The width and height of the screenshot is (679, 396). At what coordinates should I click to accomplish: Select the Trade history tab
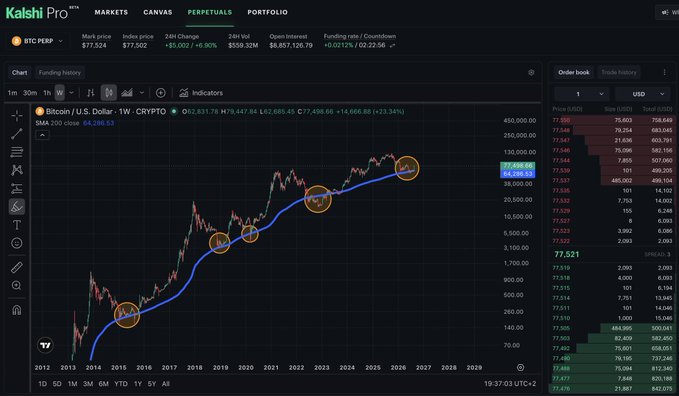[619, 72]
